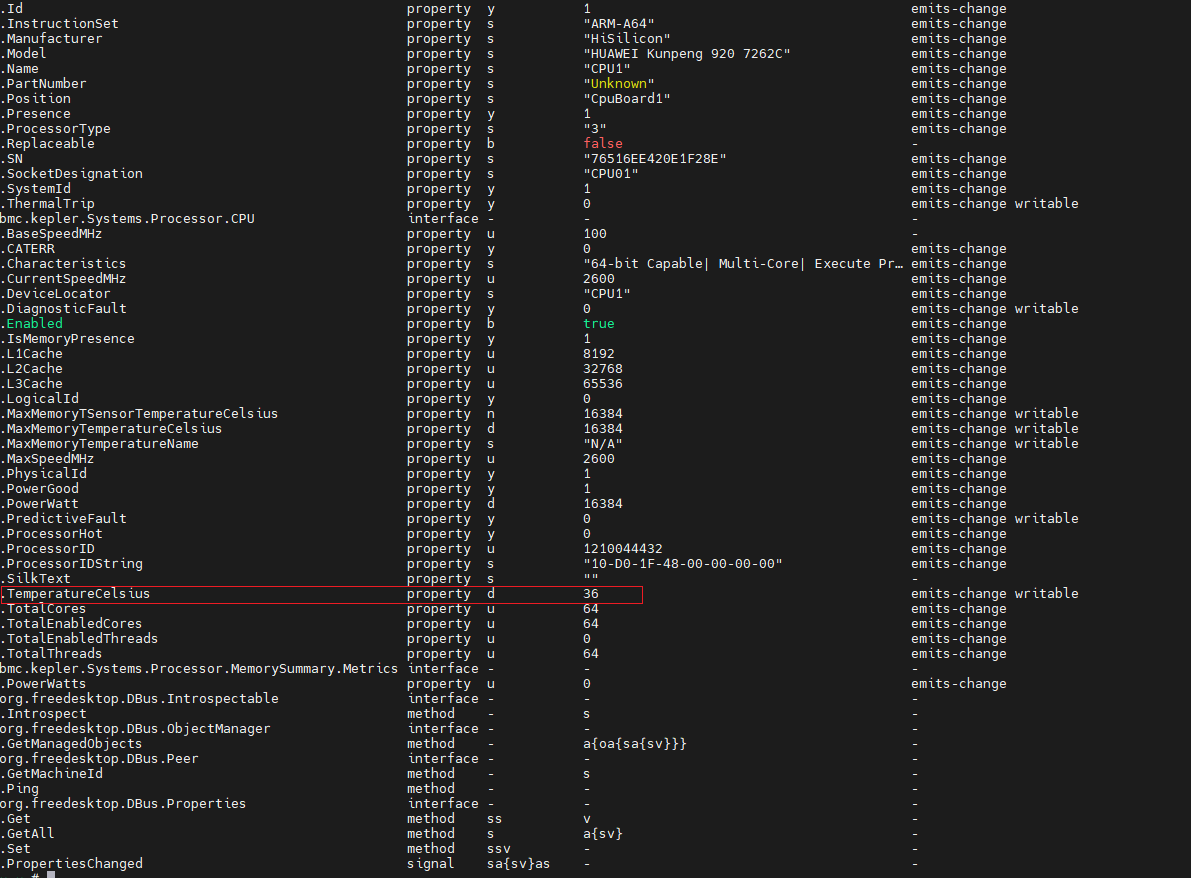Click the org.freedesktop.DBus.Properties interface name
The height and width of the screenshot is (878, 1191).
pos(123,804)
